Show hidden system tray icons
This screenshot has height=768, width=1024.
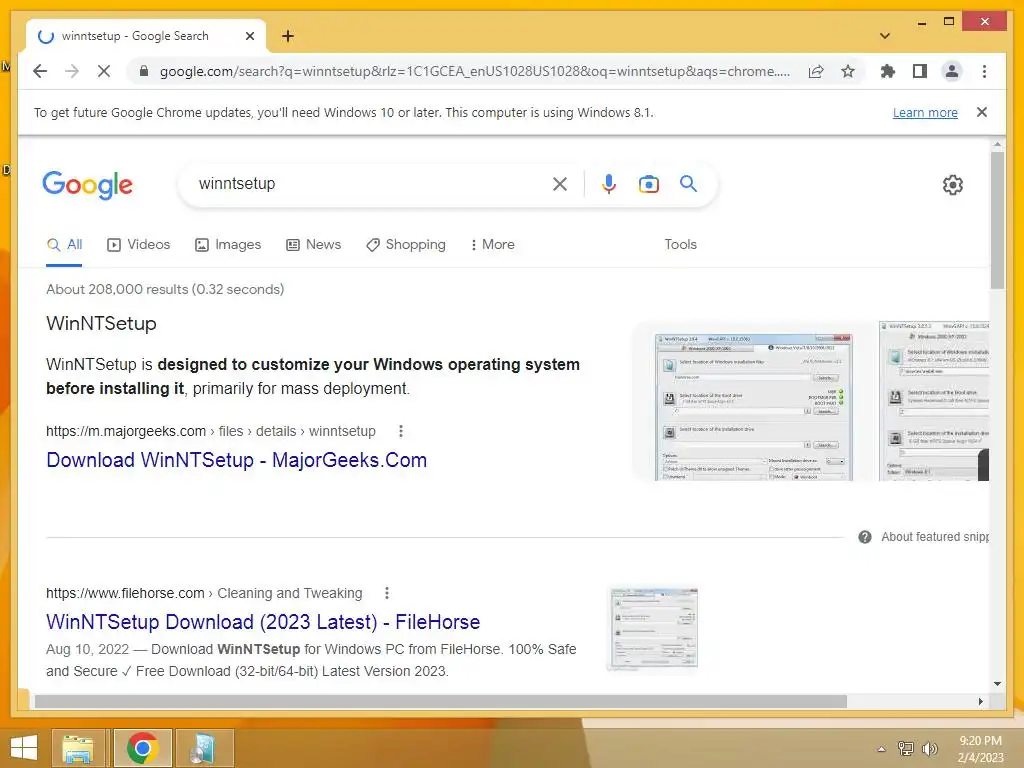pos(882,749)
